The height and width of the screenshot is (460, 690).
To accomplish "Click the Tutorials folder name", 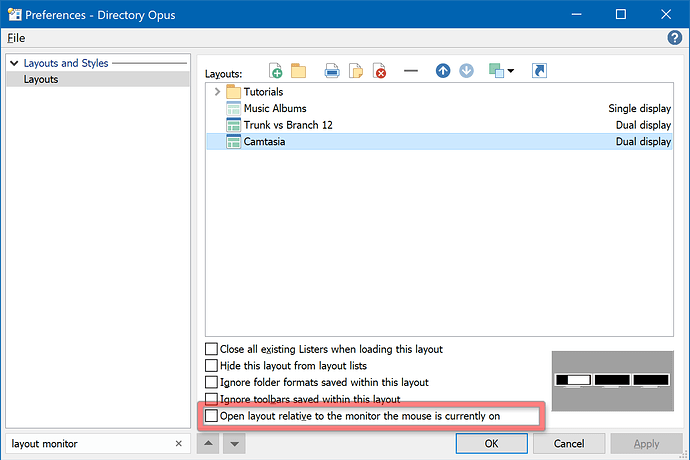I will tap(264, 92).
